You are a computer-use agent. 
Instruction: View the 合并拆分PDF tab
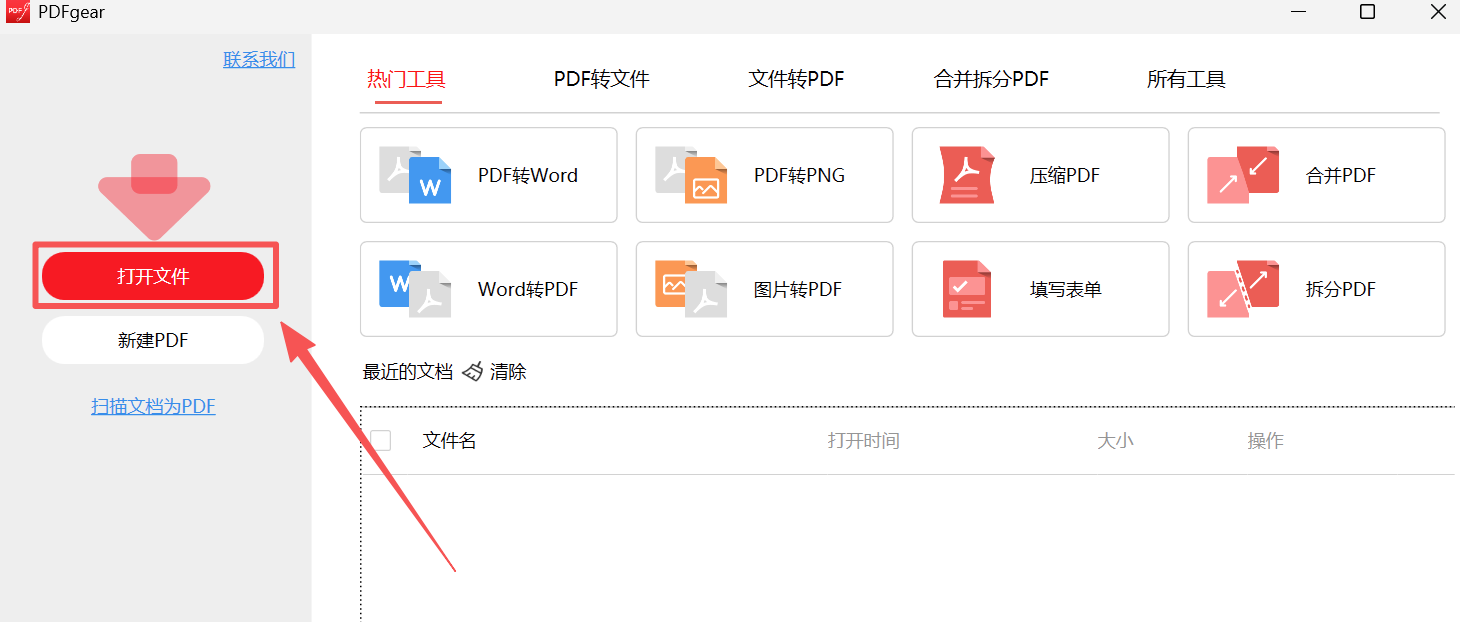click(990, 79)
